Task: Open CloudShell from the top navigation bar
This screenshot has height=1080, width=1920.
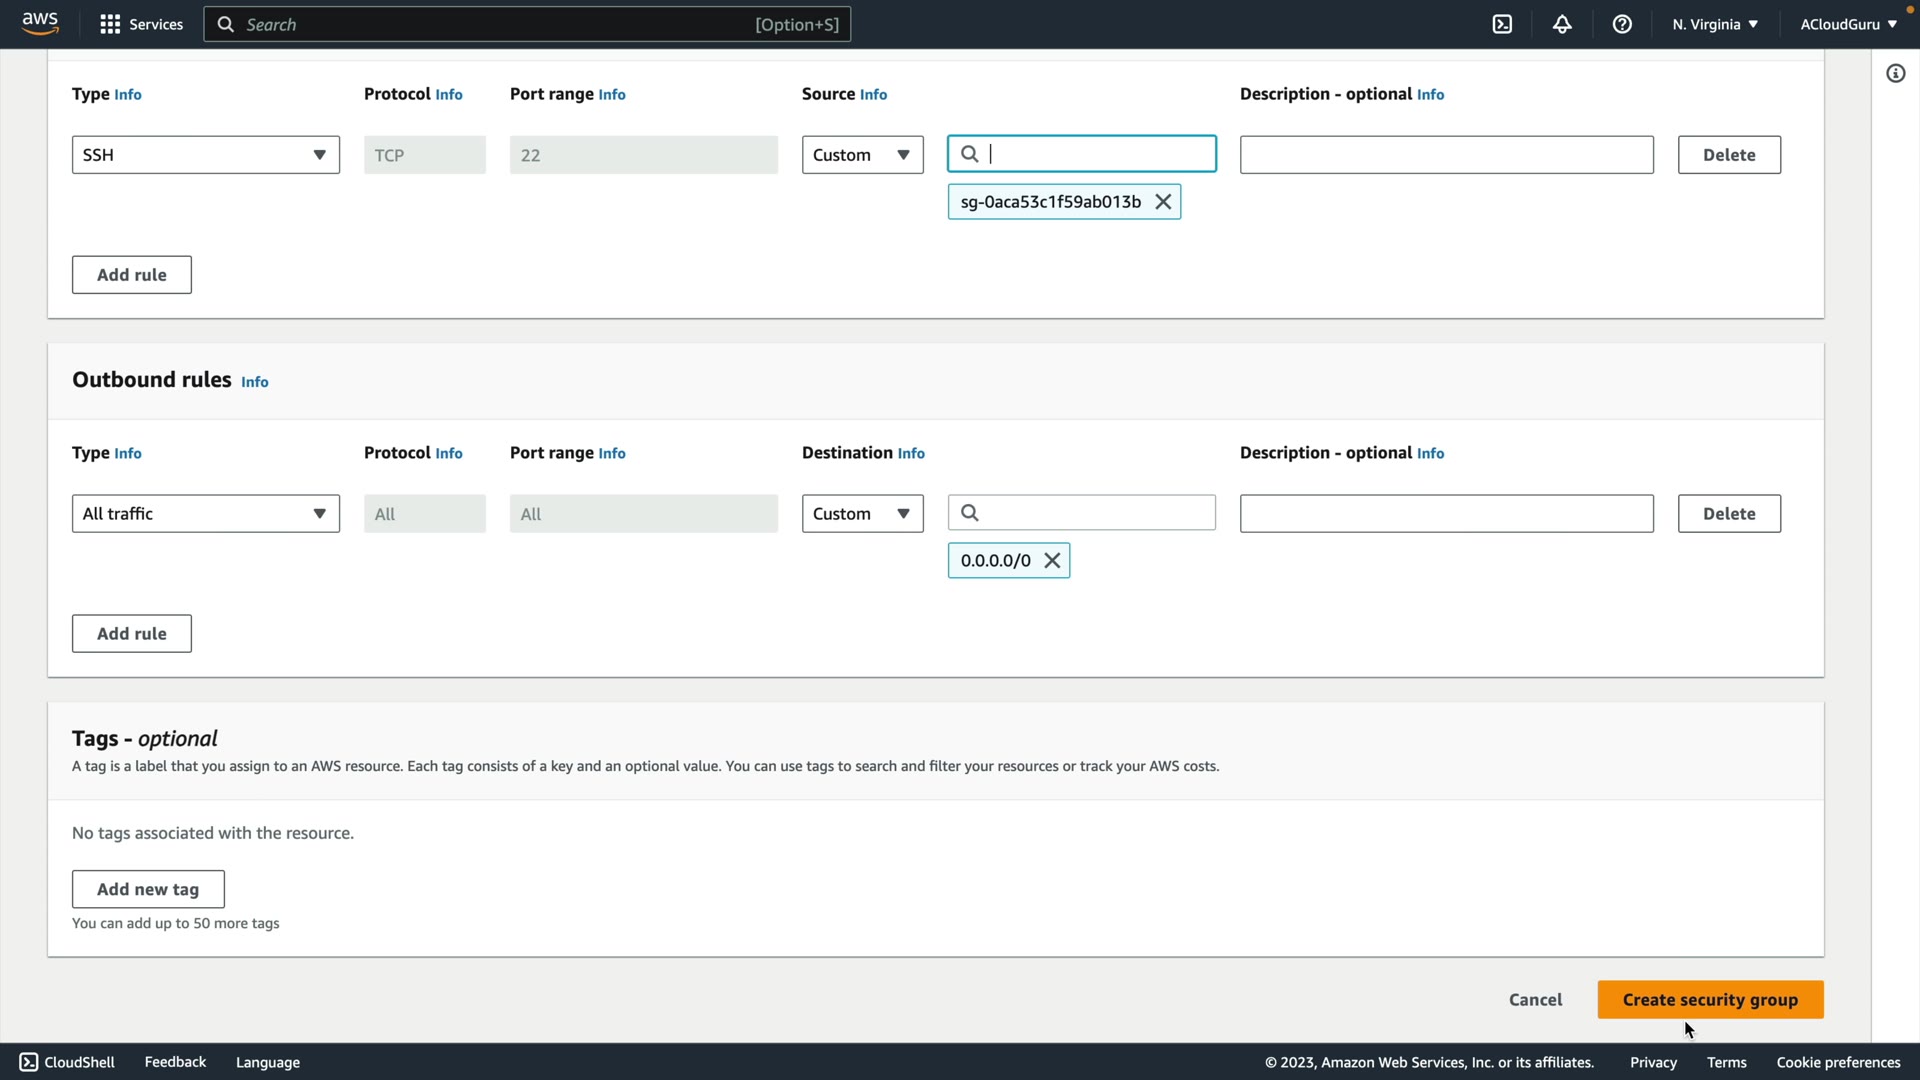Action: pos(1502,24)
